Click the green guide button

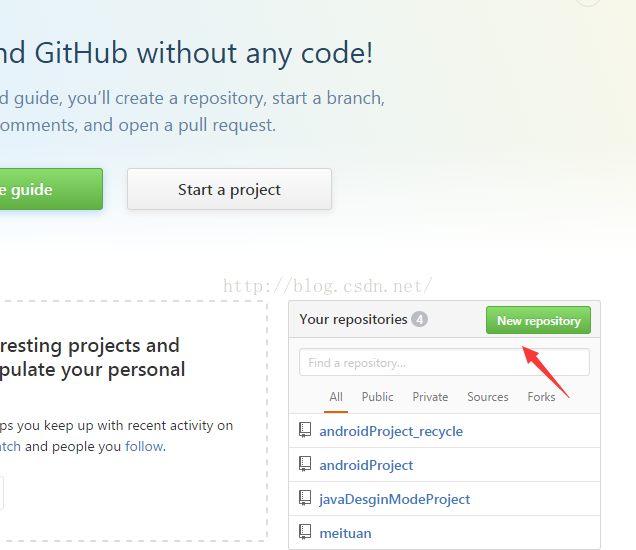click(51, 189)
